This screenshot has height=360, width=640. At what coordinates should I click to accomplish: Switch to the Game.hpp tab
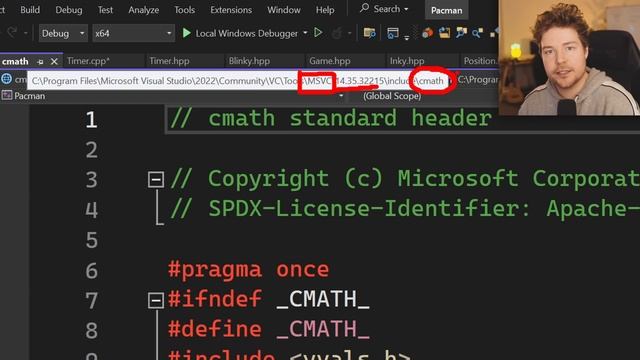[x=329, y=61]
